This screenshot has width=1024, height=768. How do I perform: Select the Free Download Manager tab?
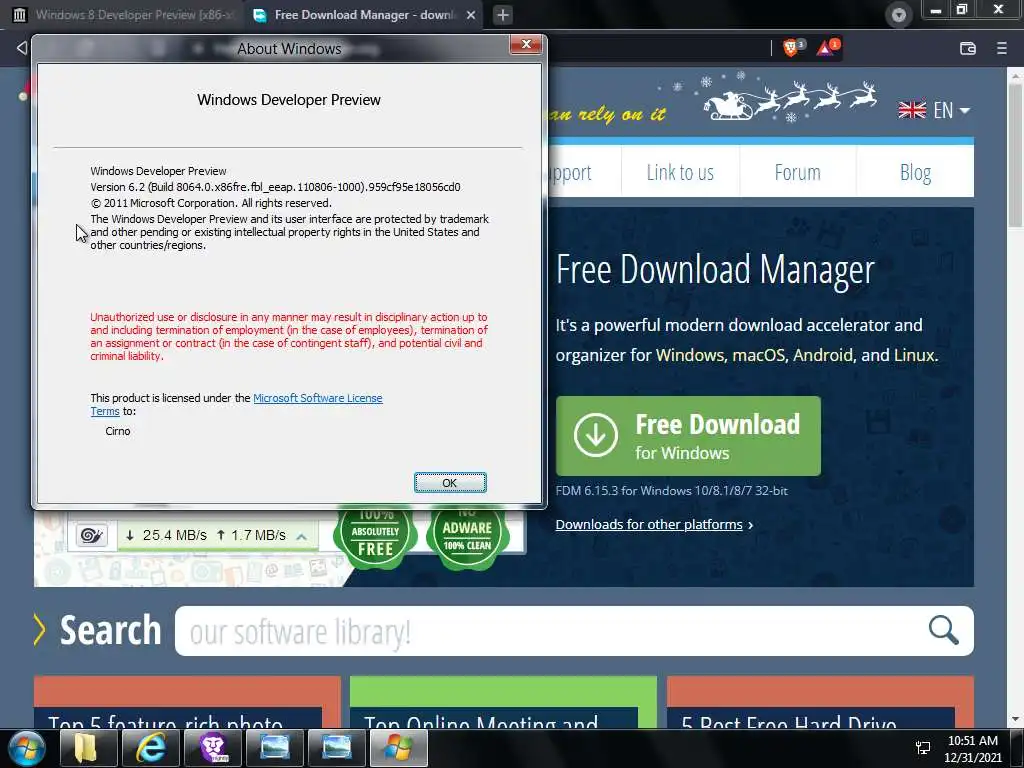pos(364,15)
